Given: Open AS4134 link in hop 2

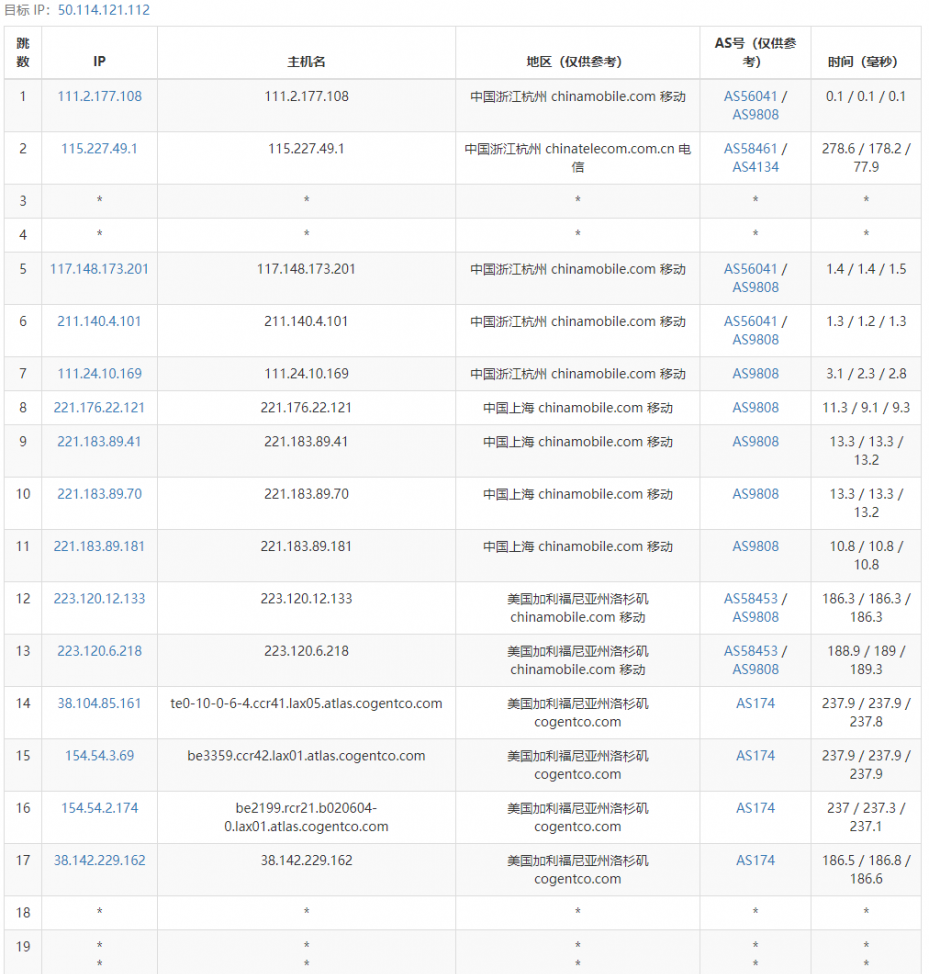Looking at the screenshot, I should [755, 167].
